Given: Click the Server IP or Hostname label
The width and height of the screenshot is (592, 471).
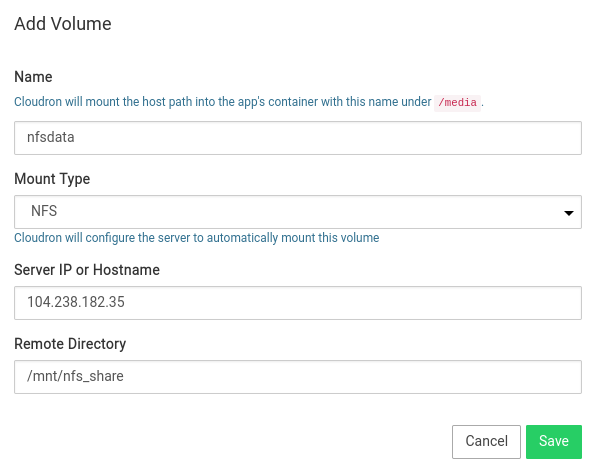Looking at the screenshot, I should (87, 270).
